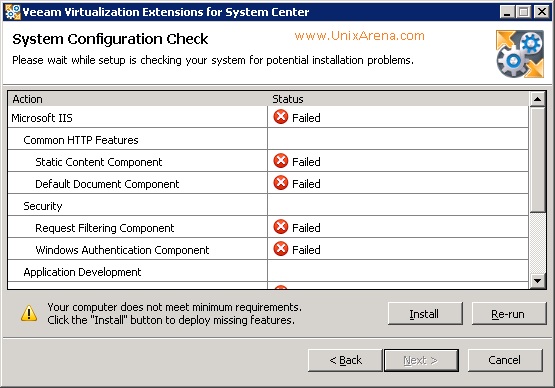This screenshot has height=388, width=555.
Task: Click the yellow warning triangle icon
Action: click(29, 313)
